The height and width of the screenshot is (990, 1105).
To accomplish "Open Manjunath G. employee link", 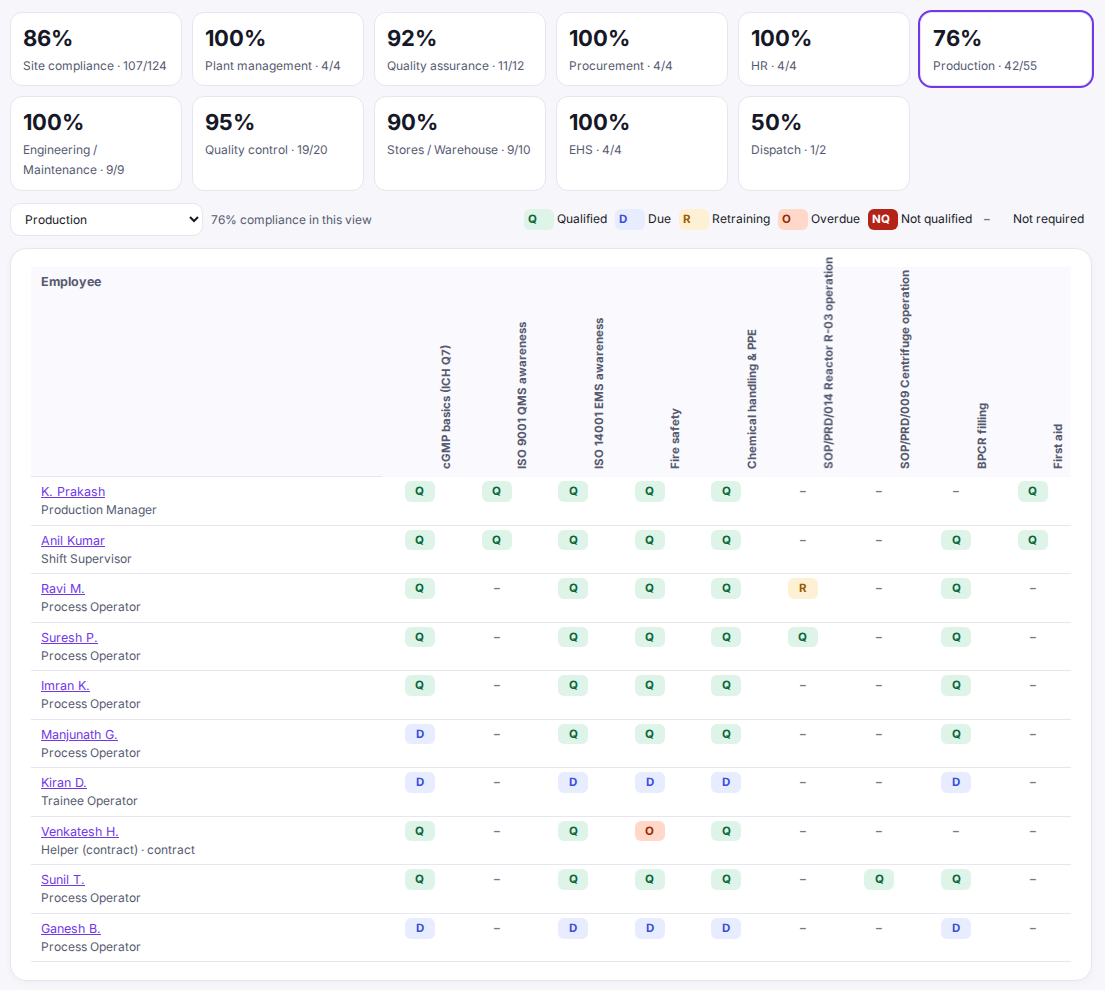I will [79, 735].
